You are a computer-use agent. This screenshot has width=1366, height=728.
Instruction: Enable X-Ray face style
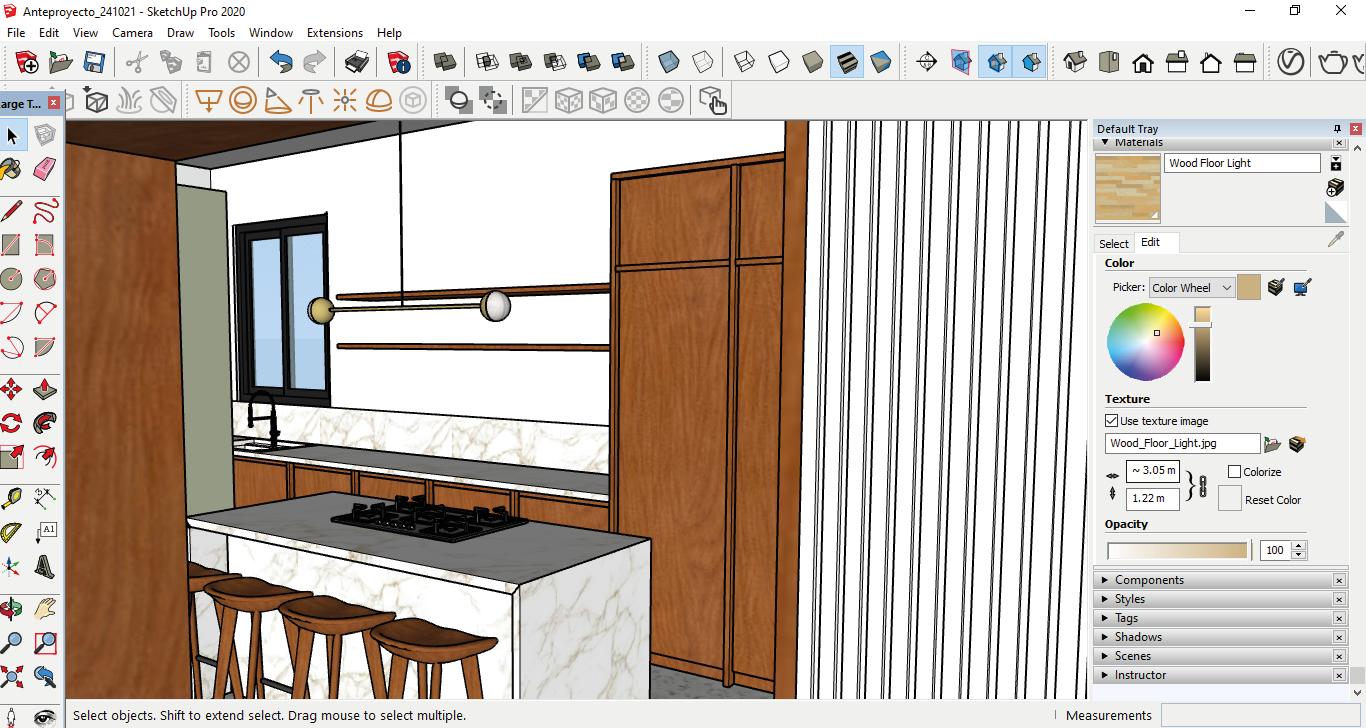(x=669, y=63)
